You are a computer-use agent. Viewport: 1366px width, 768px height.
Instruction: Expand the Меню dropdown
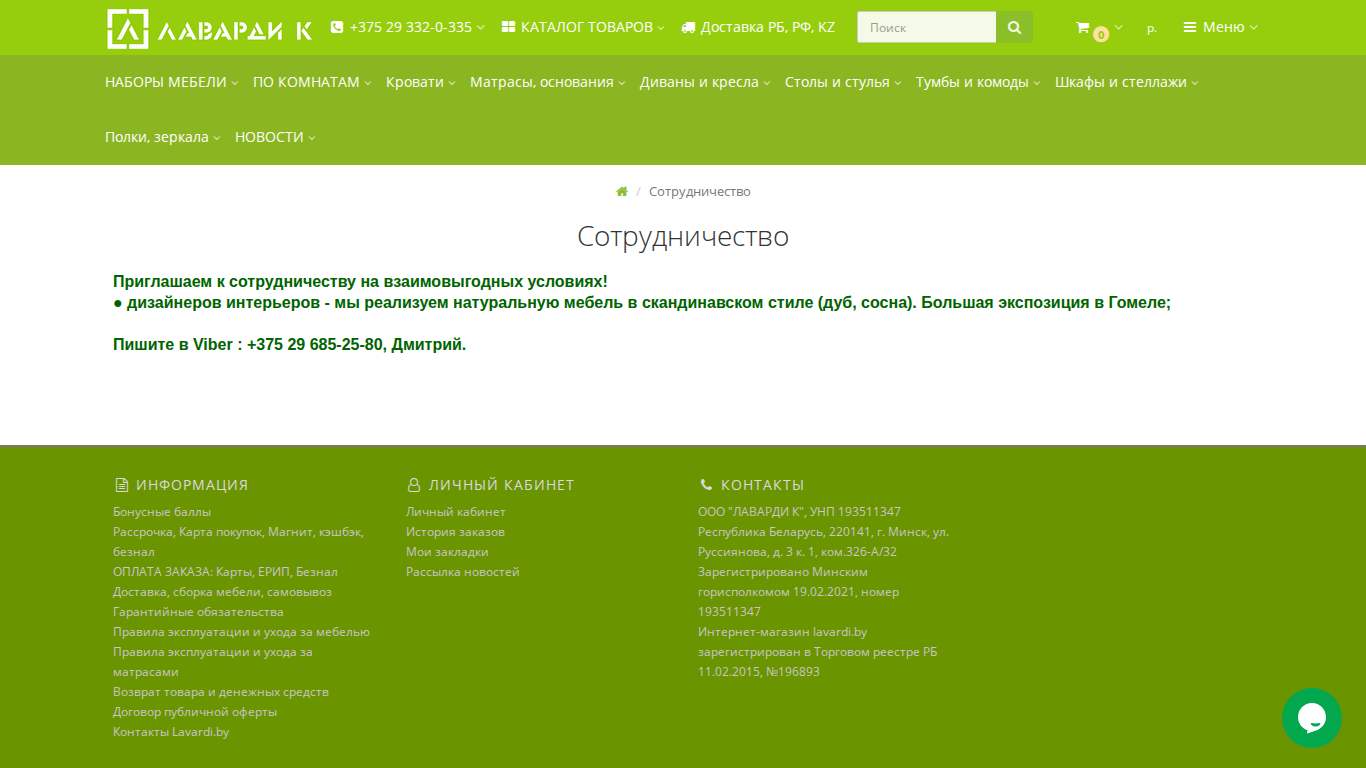pyautogui.click(x=1221, y=27)
